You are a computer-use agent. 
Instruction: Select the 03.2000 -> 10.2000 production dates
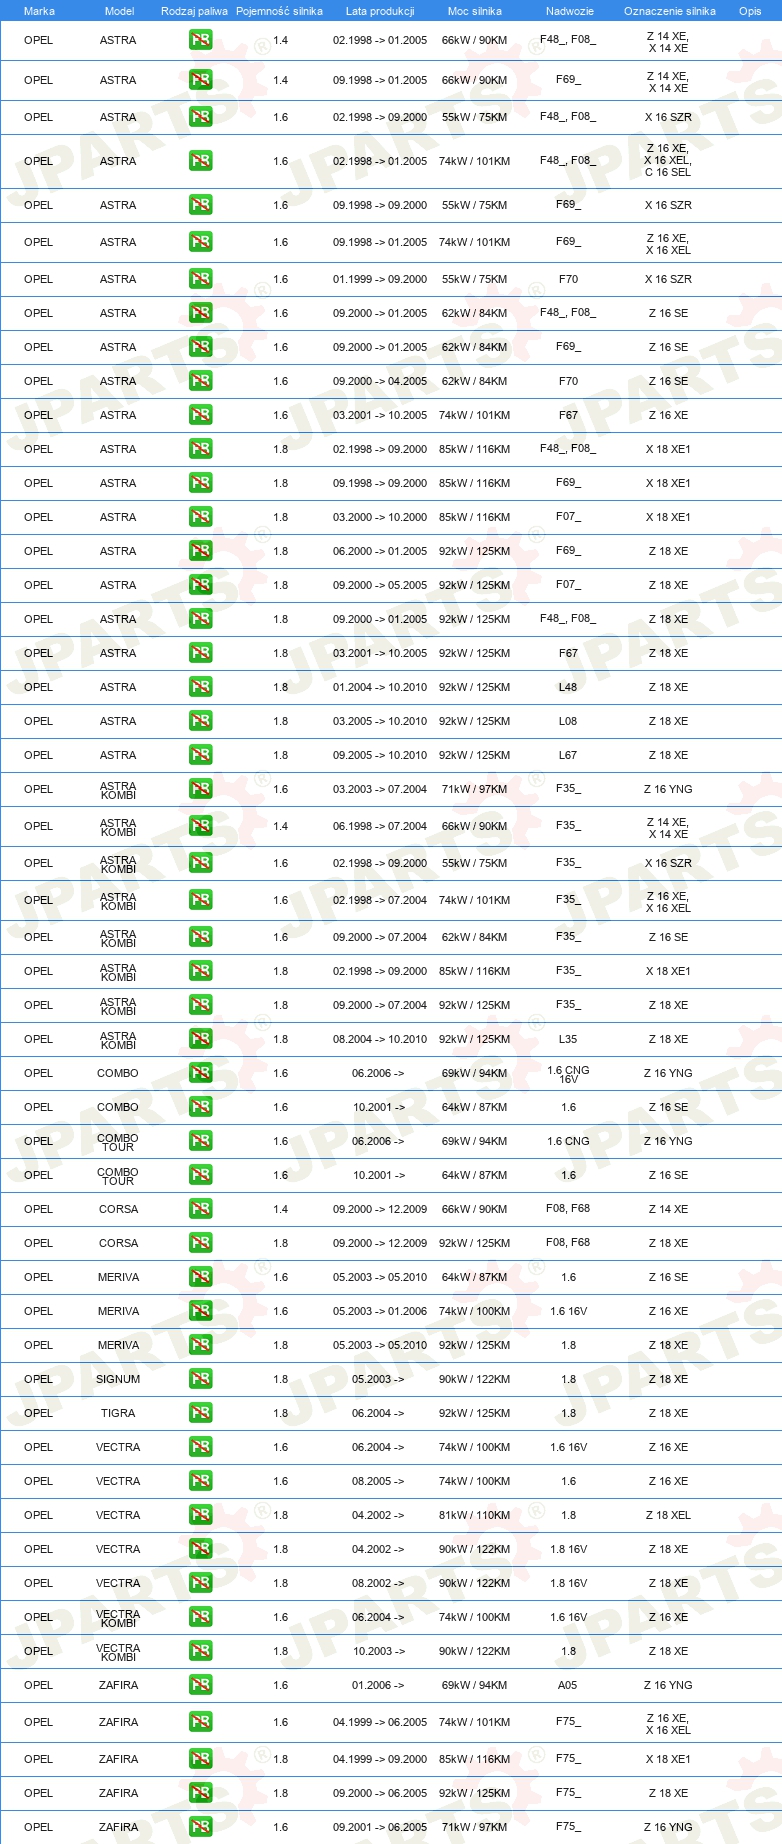[380, 517]
